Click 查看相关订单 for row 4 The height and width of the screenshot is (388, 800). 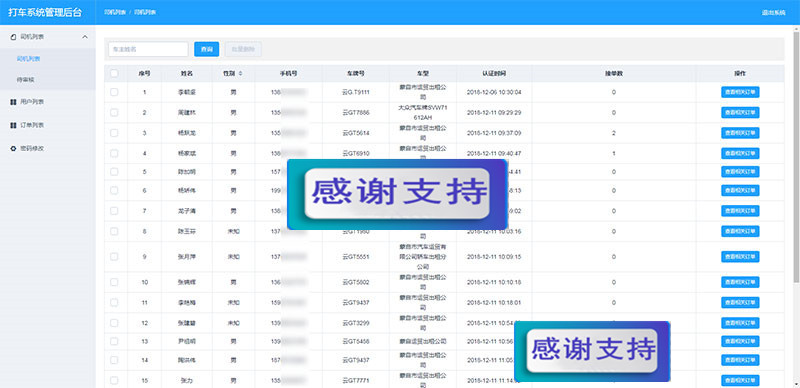[740, 153]
